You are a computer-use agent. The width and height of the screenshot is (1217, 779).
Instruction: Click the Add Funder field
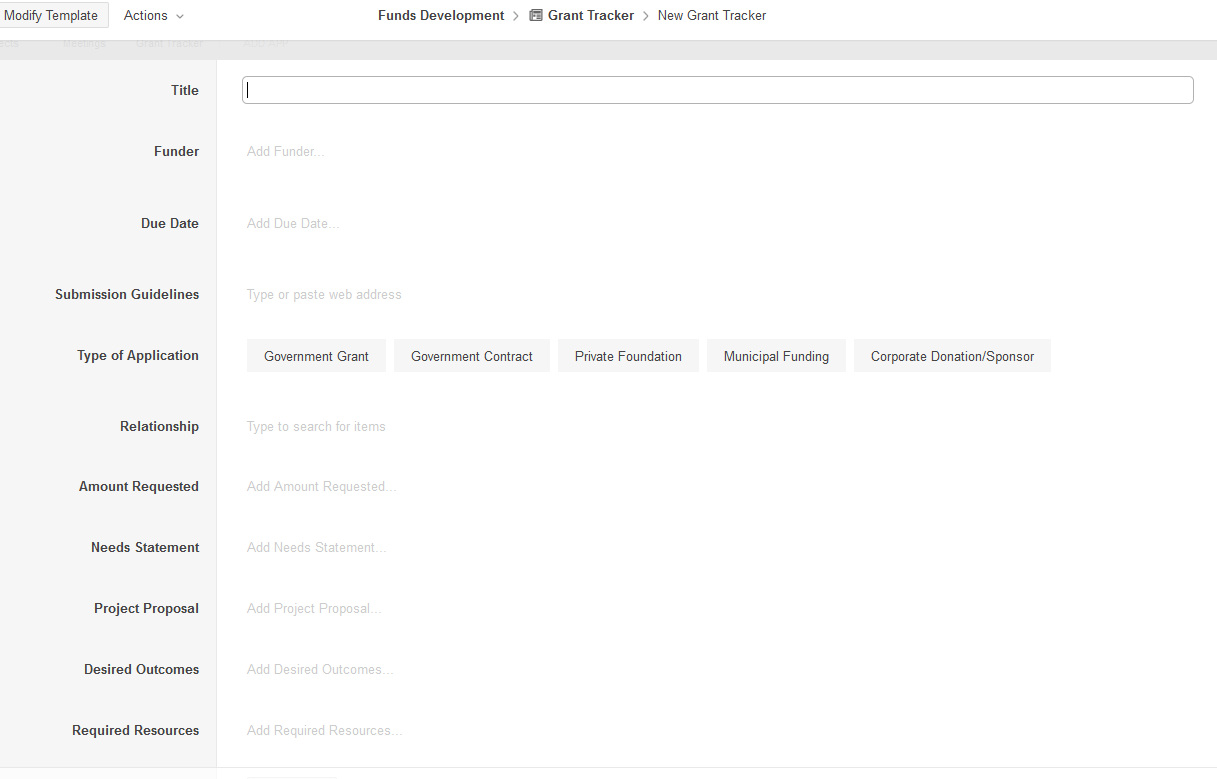point(286,152)
